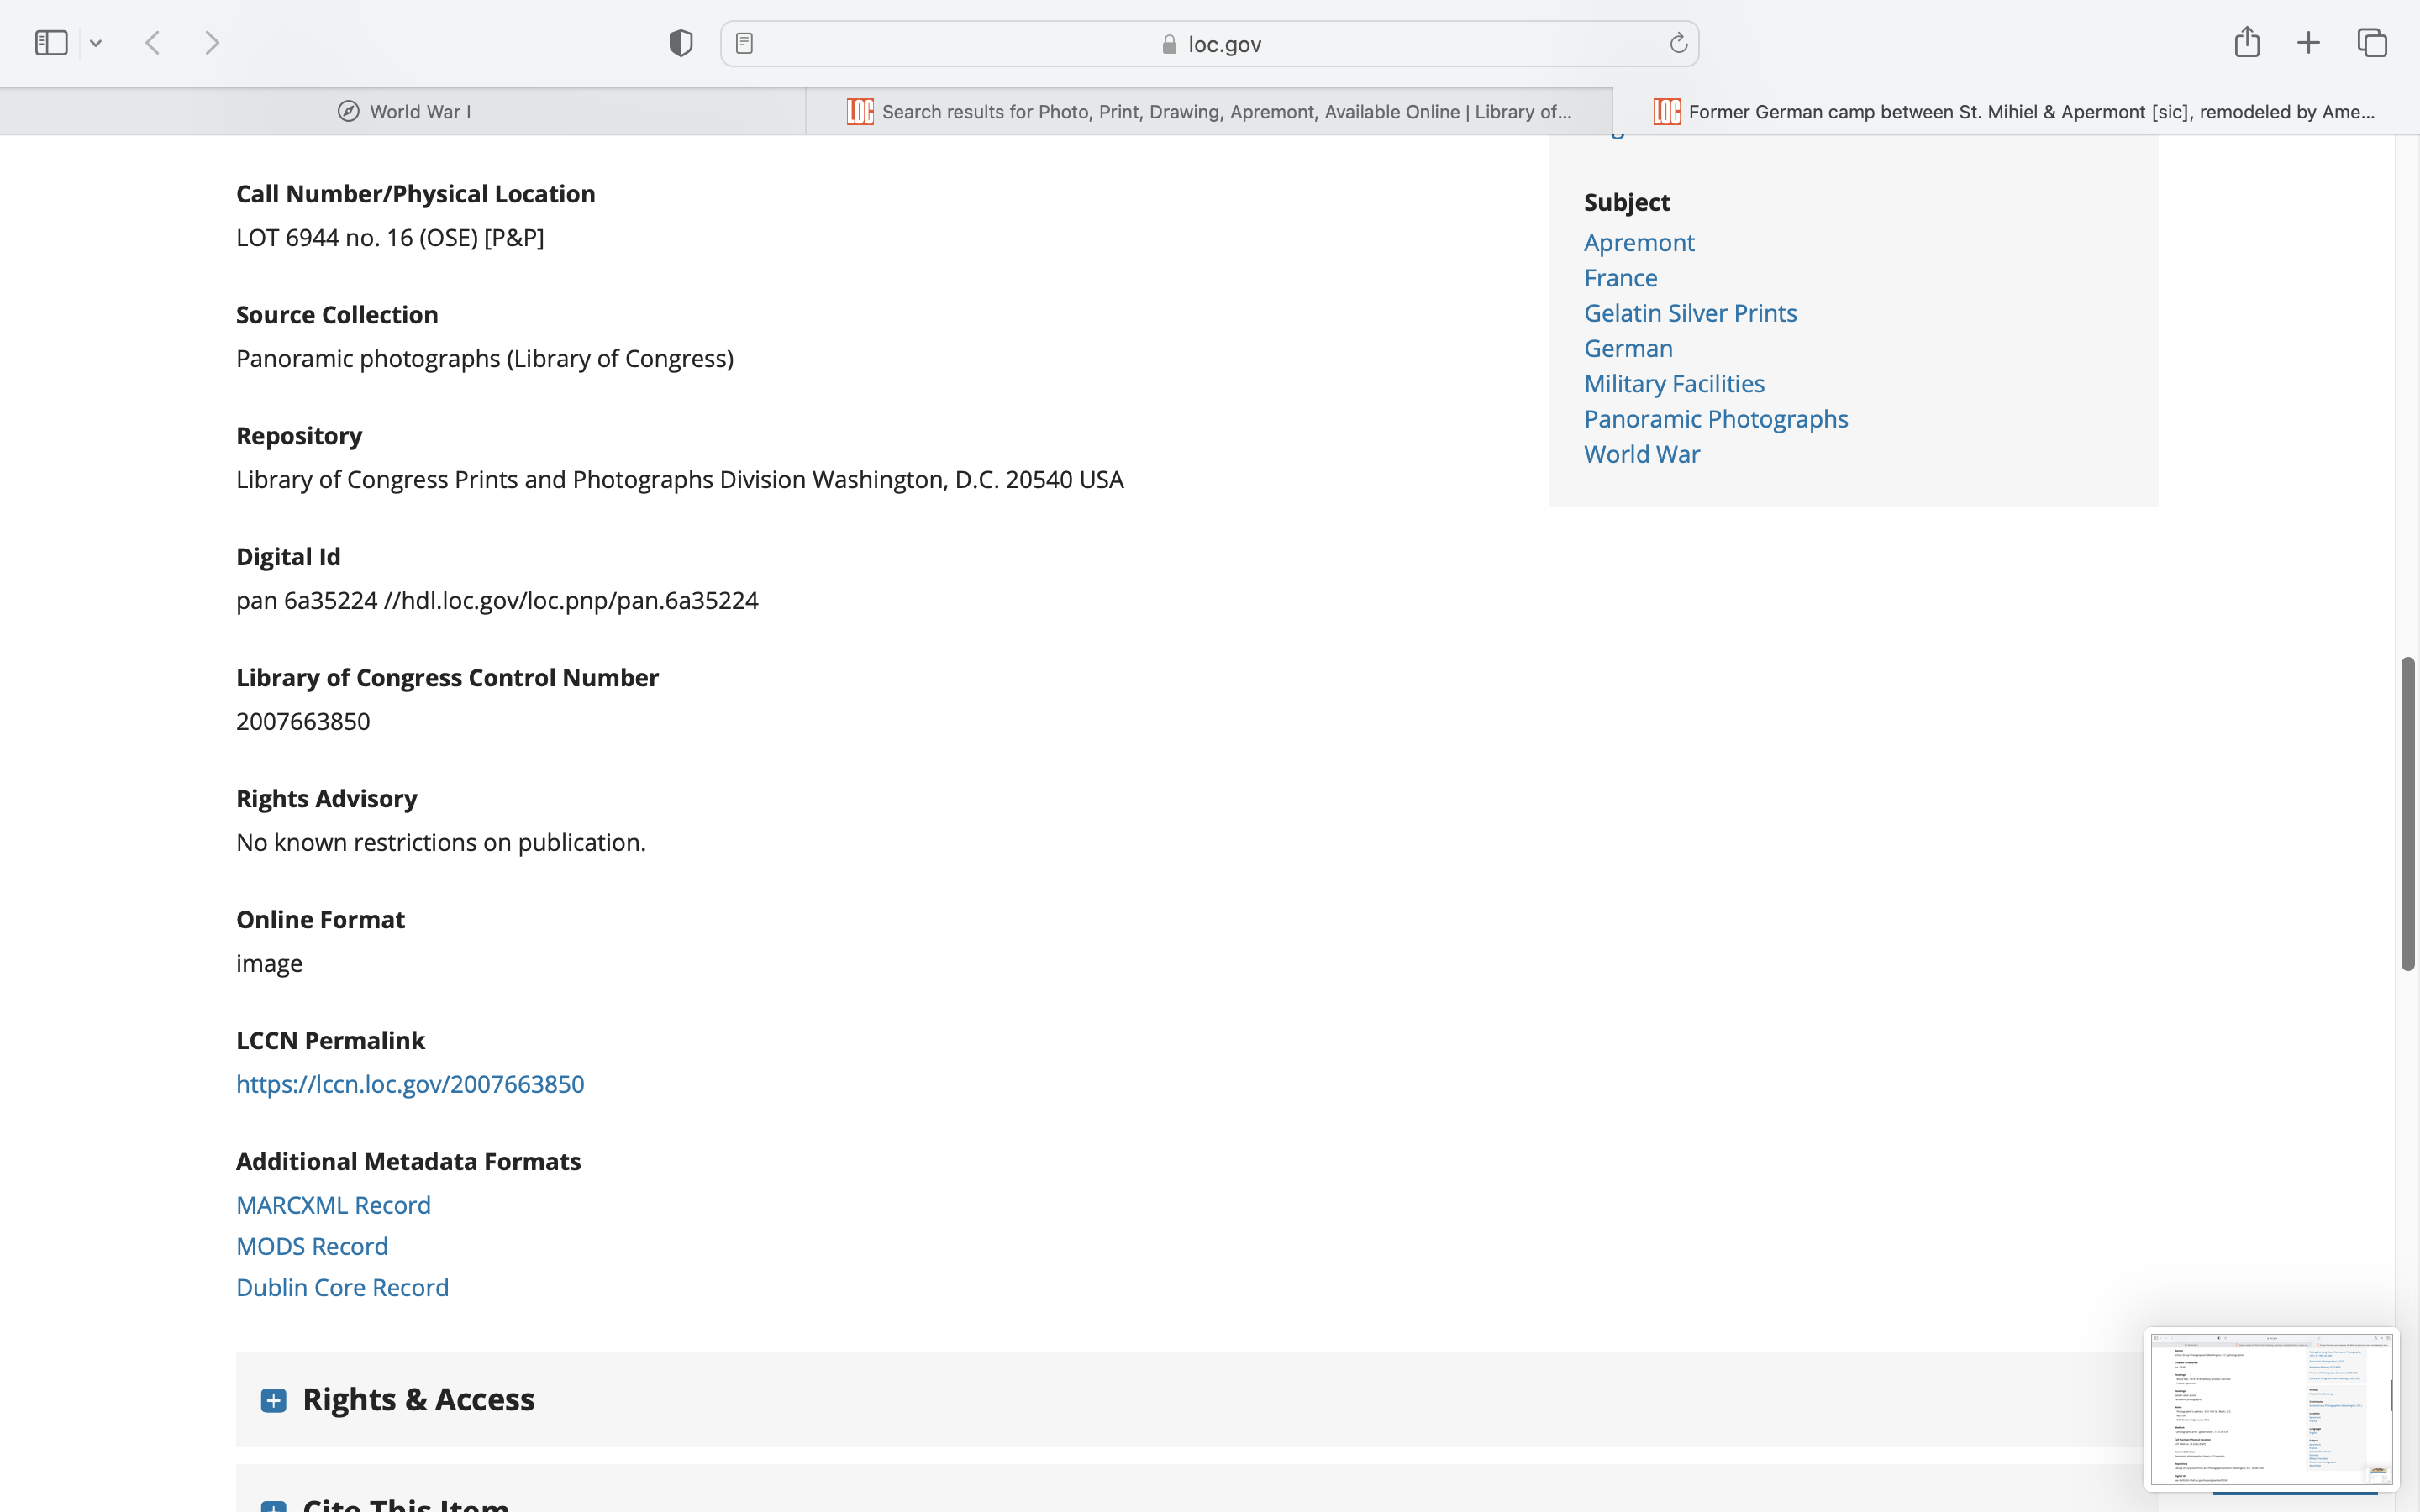Open the sidebar options chevron dropdown
Image resolution: width=2420 pixels, height=1512 pixels.
(96, 43)
